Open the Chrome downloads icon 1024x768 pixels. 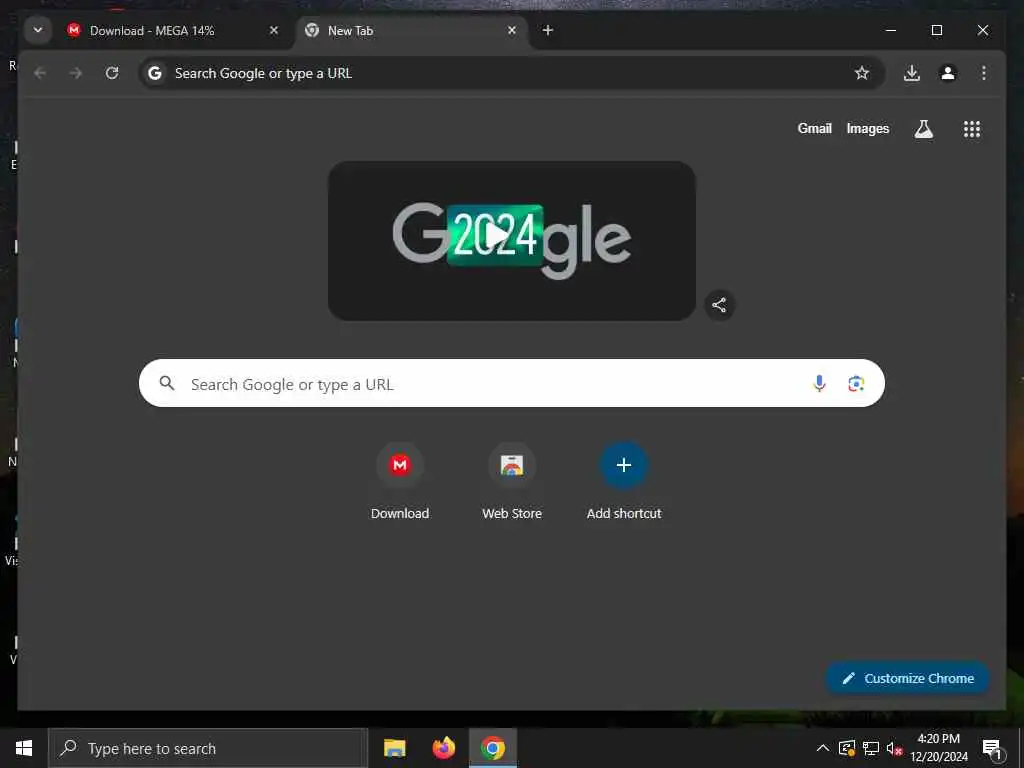tap(912, 73)
